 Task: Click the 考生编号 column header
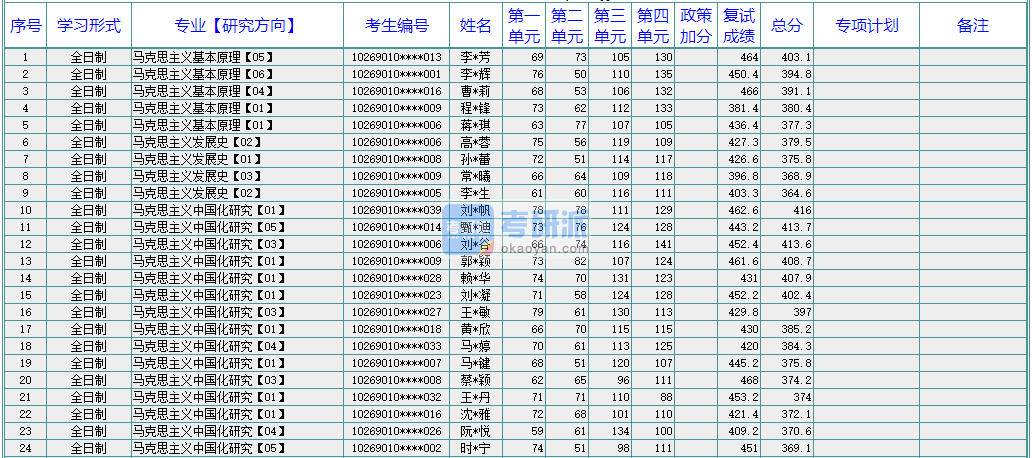396,26
